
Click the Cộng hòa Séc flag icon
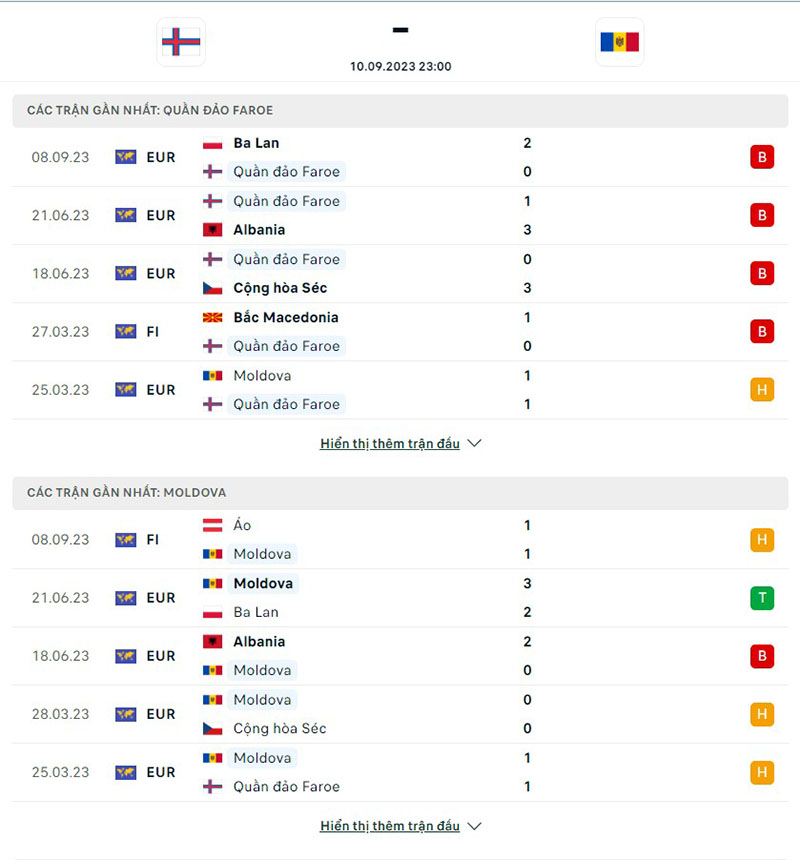point(210,287)
